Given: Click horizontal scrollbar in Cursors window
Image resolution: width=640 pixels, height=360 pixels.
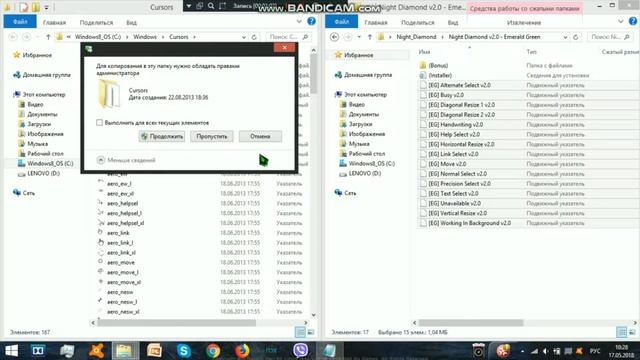Looking at the screenshot, I should point(177,322).
